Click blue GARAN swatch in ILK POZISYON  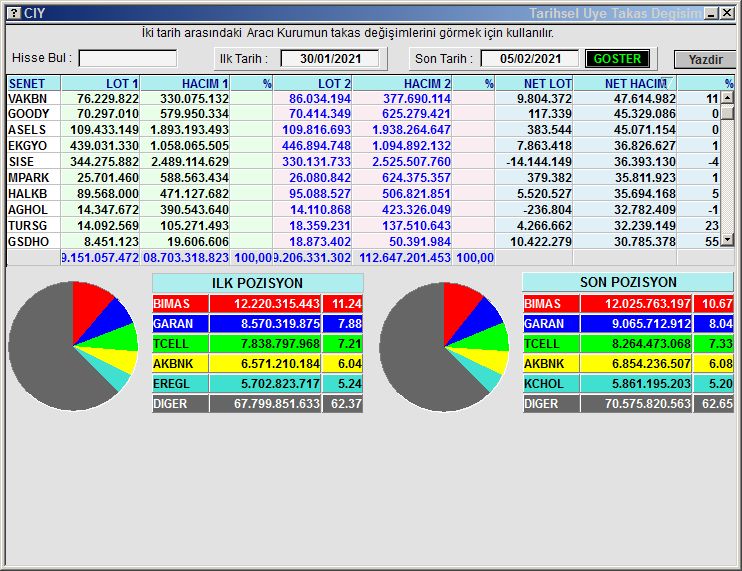coord(180,324)
